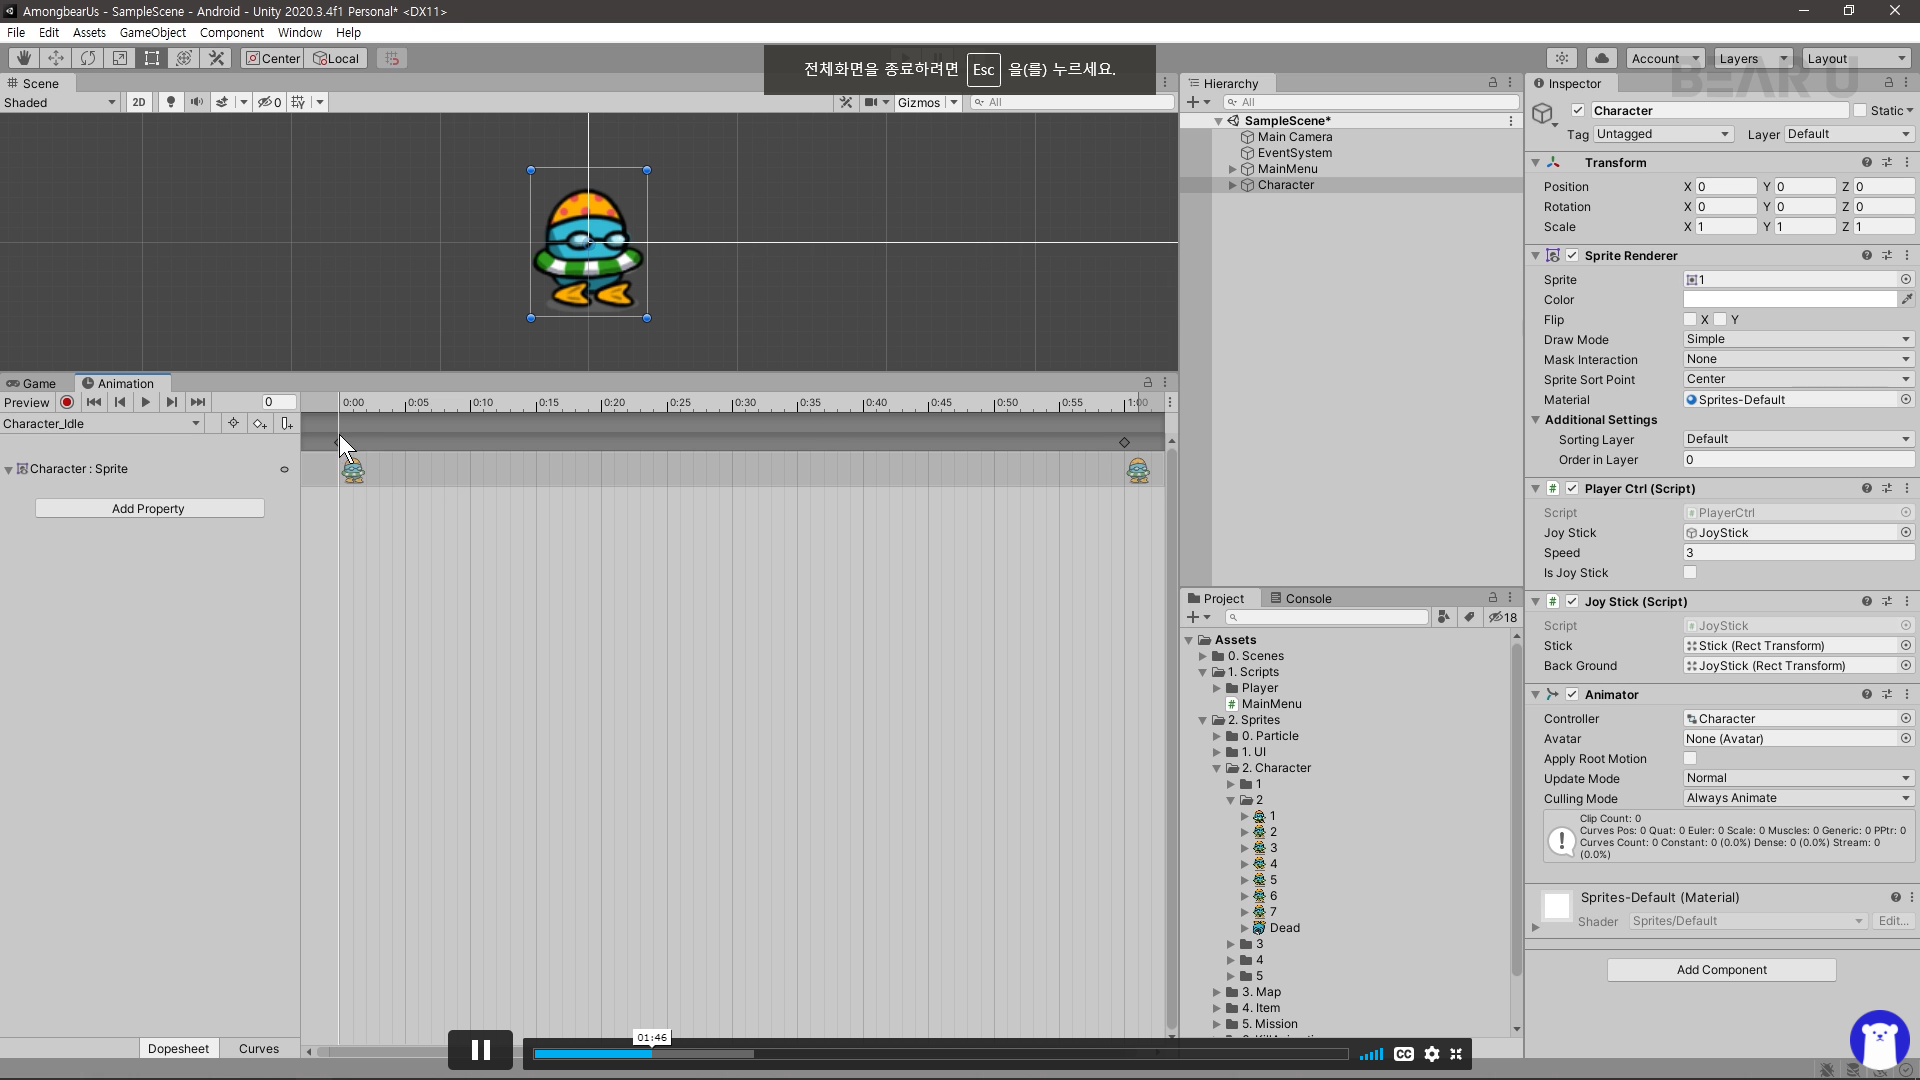The height and width of the screenshot is (1080, 1920).
Task: Open the Draw Mode dropdown
Action: [1799, 339]
